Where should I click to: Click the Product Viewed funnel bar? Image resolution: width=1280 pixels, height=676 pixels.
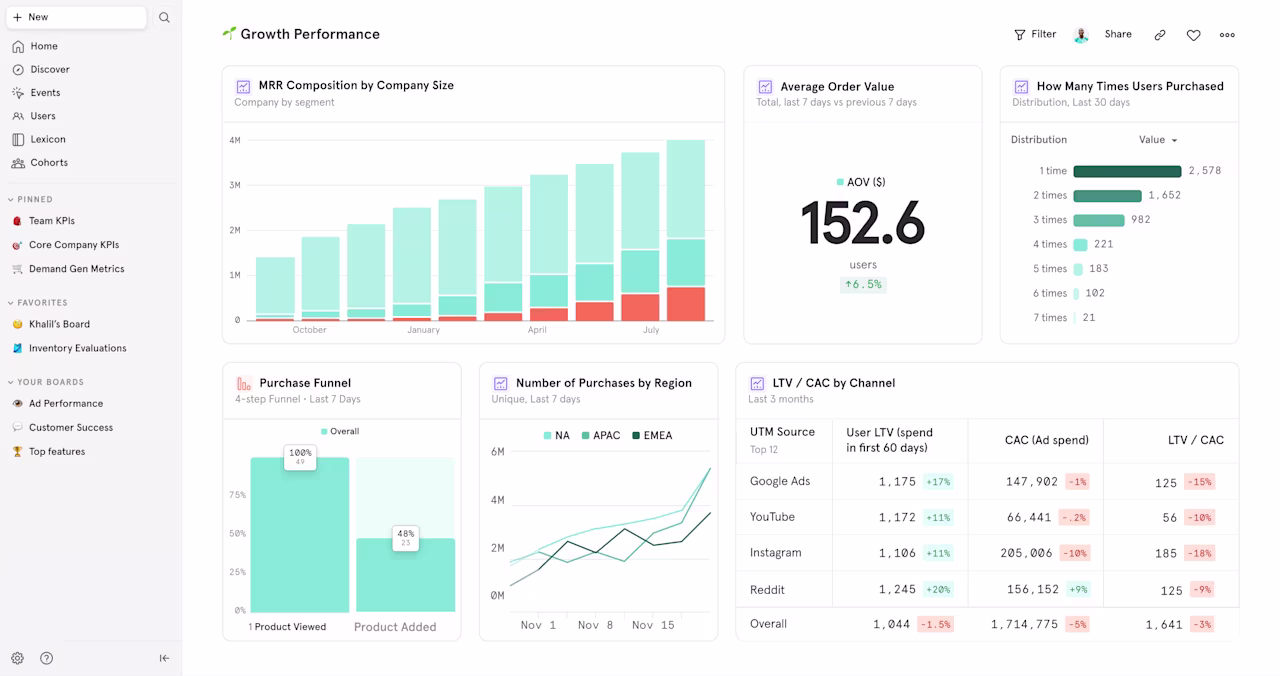point(300,535)
